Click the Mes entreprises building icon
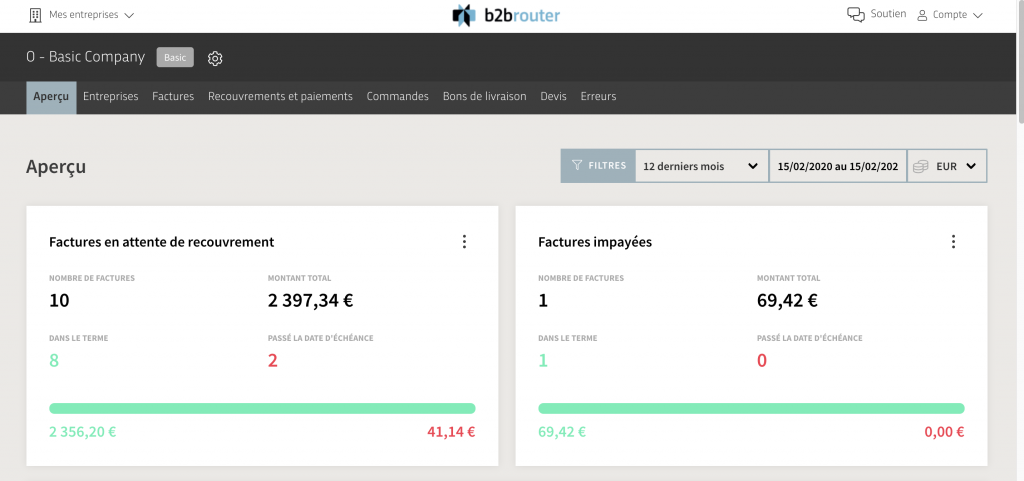The height and width of the screenshot is (481, 1024). pyautogui.click(x=35, y=15)
